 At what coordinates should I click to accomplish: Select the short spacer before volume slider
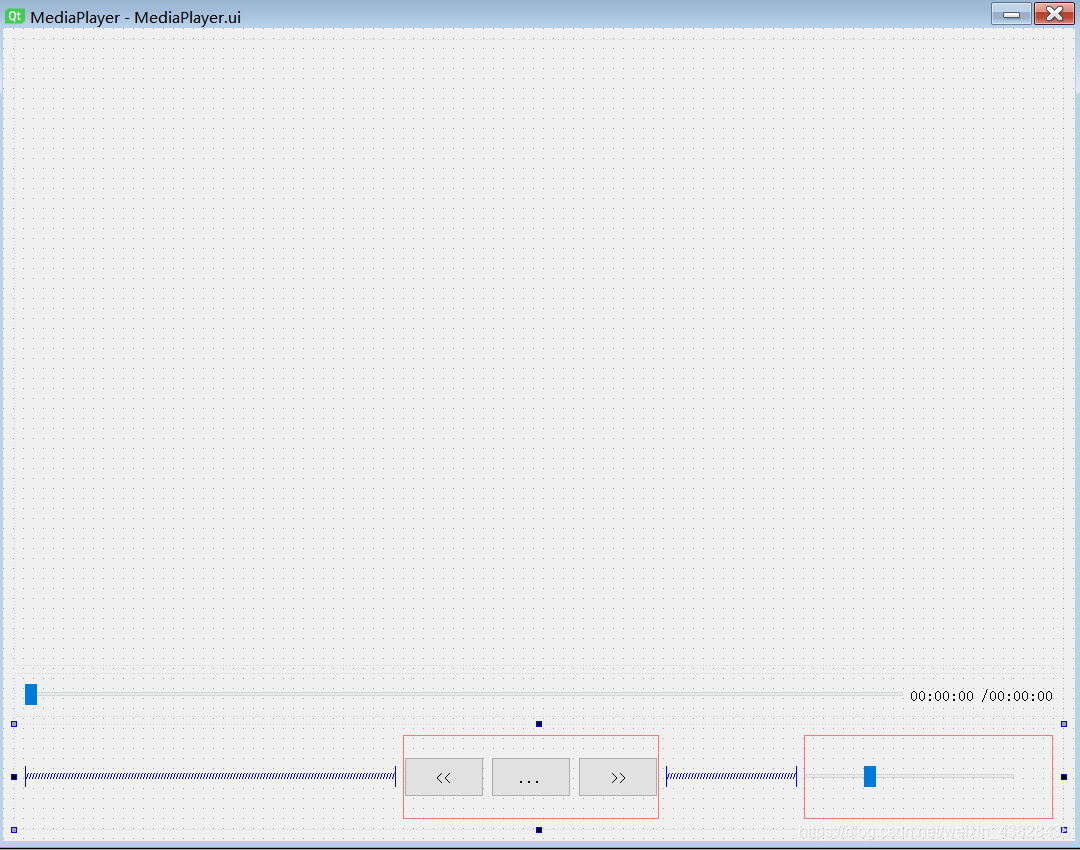point(731,776)
